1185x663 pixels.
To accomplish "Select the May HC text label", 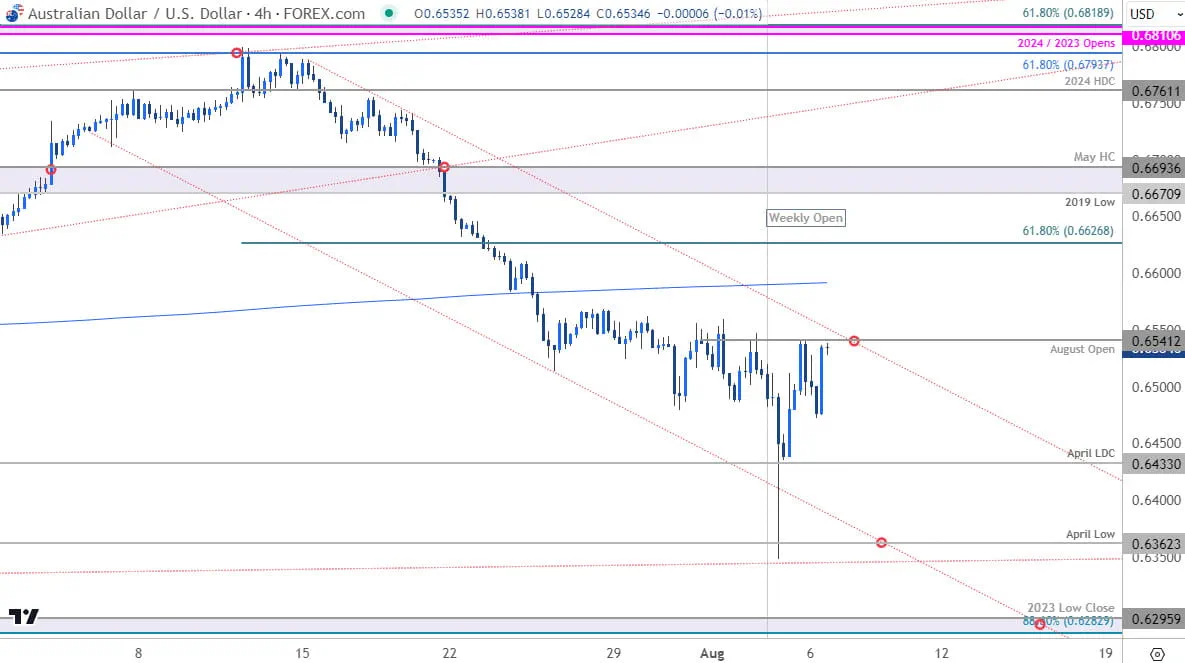I will [x=1094, y=156].
